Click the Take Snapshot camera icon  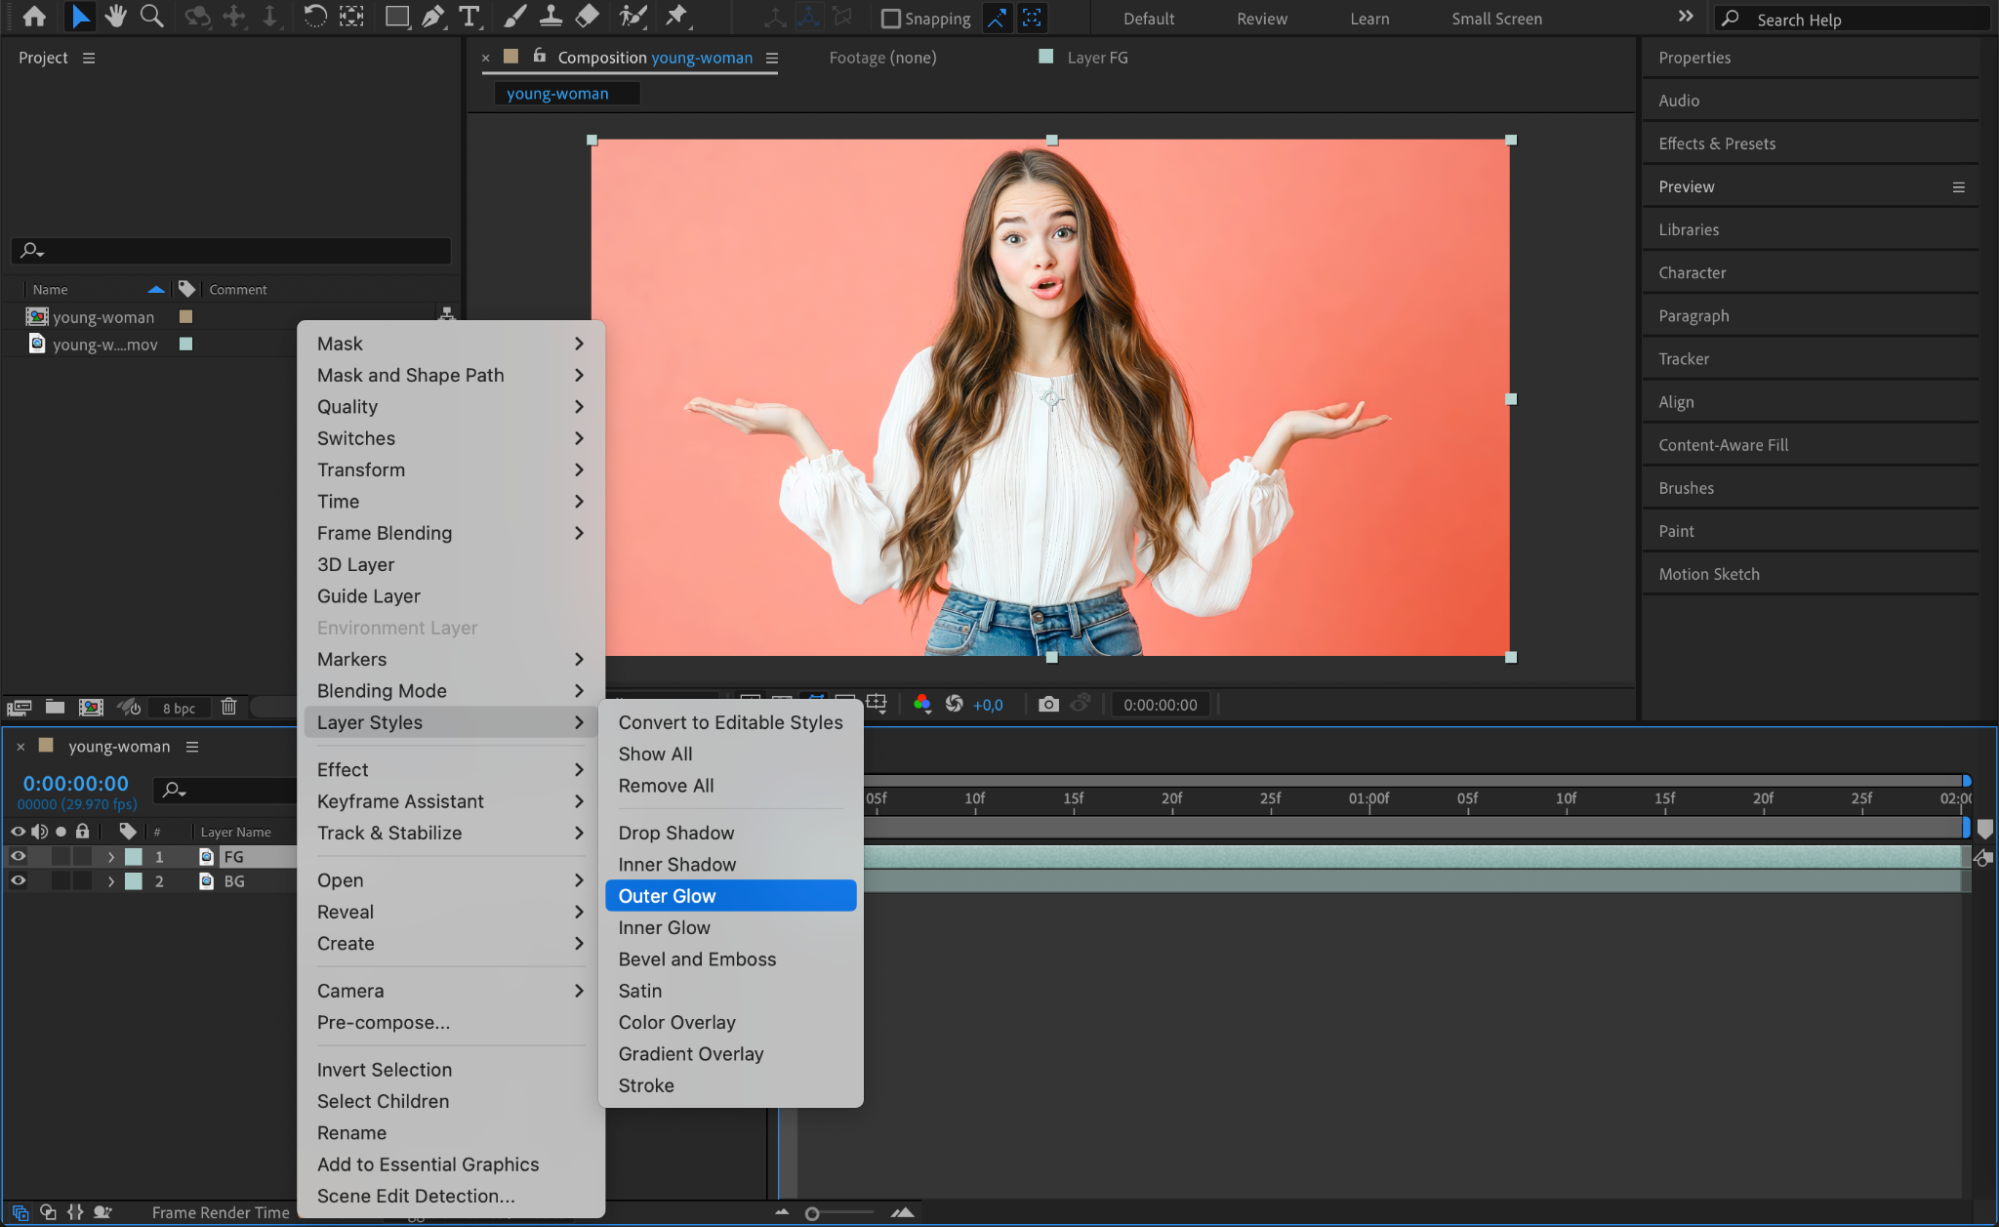(1047, 704)
